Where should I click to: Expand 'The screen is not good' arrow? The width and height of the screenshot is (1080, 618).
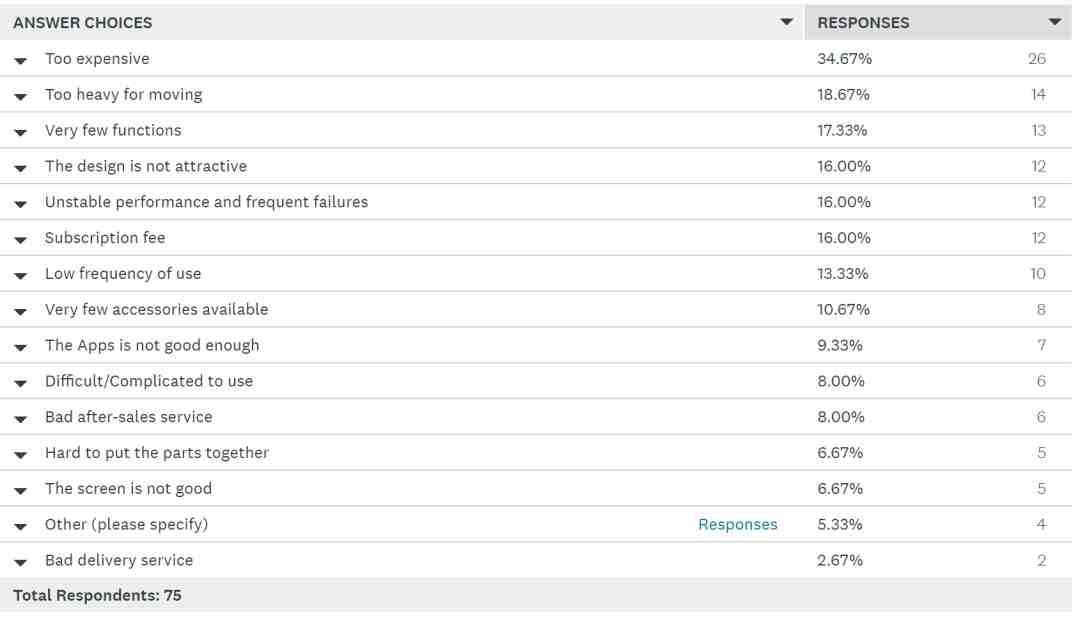click(21, 491)
